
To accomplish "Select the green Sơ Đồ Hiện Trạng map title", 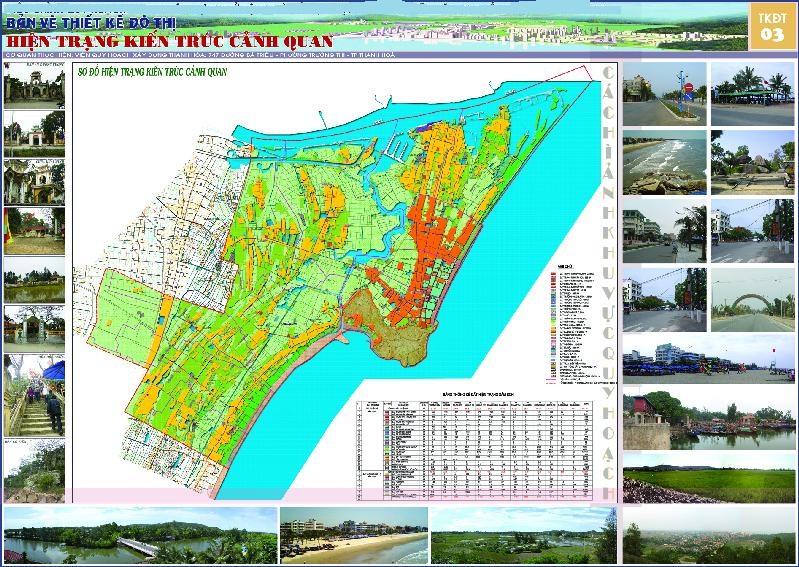I will pyautogui.click(x=152, y=72).
